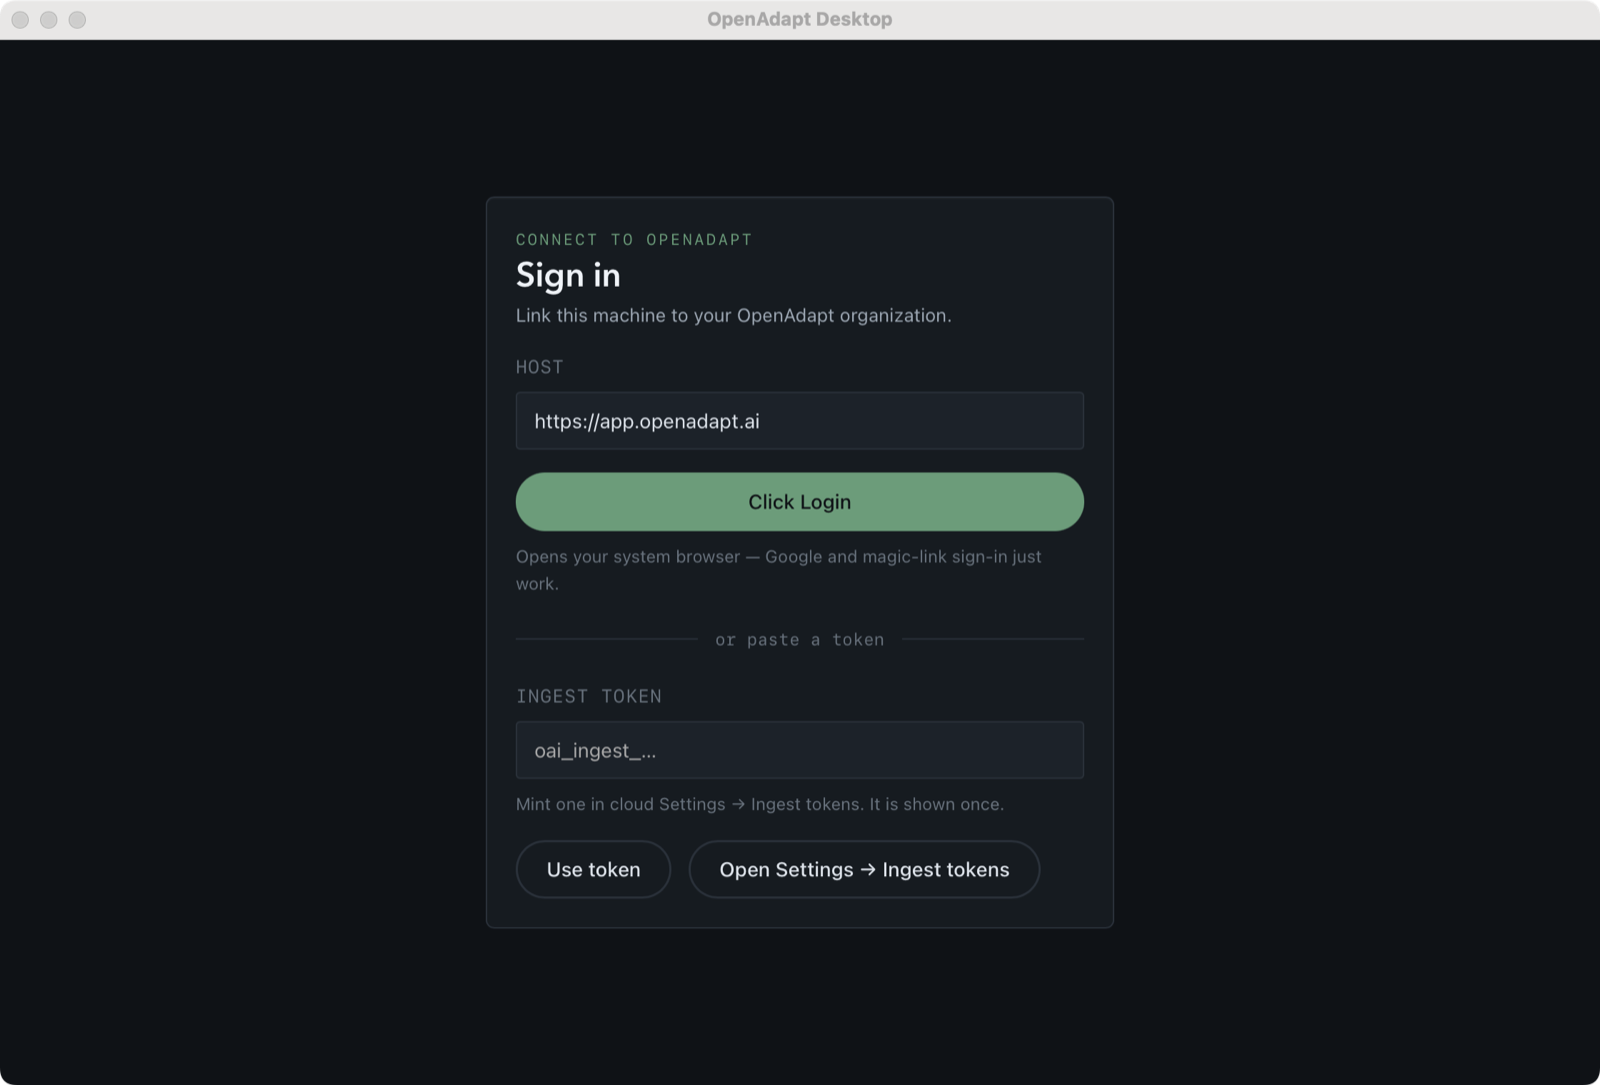
Task: Click the 'Opens your system browser' hint text
Action: 779,570
